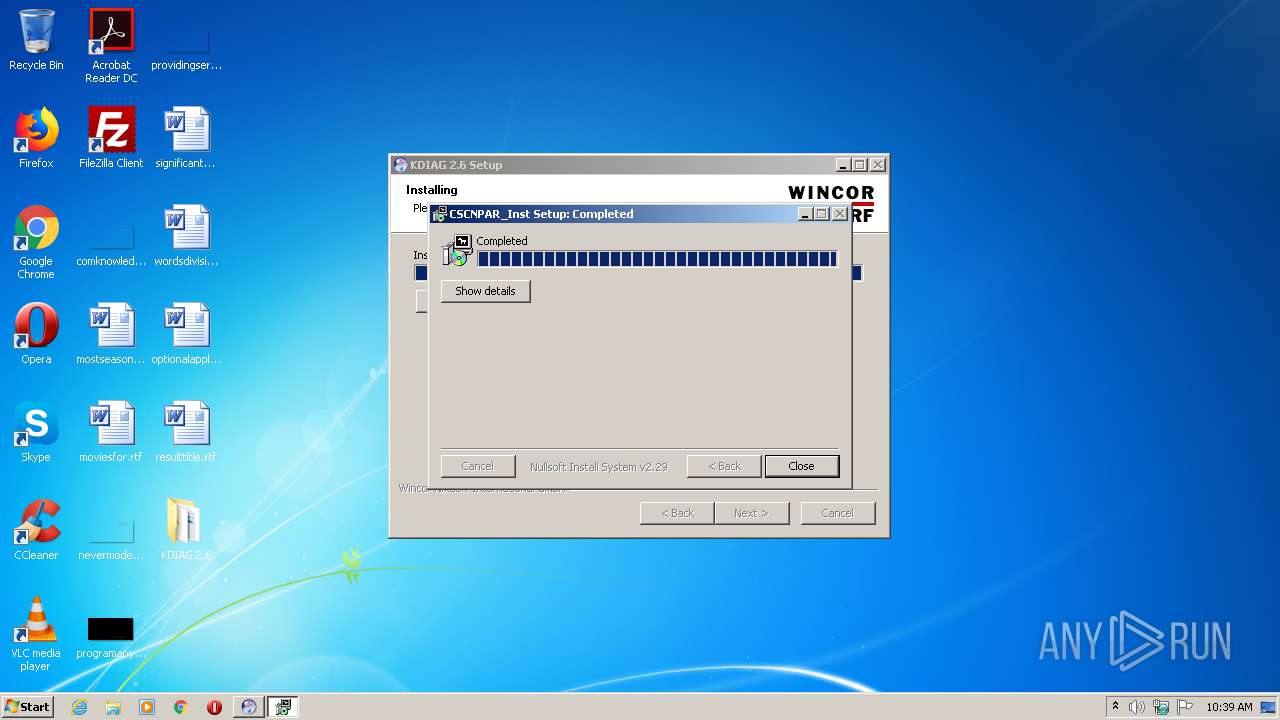
Task: Click the Completed status label
Action: [x=502, y=241]
